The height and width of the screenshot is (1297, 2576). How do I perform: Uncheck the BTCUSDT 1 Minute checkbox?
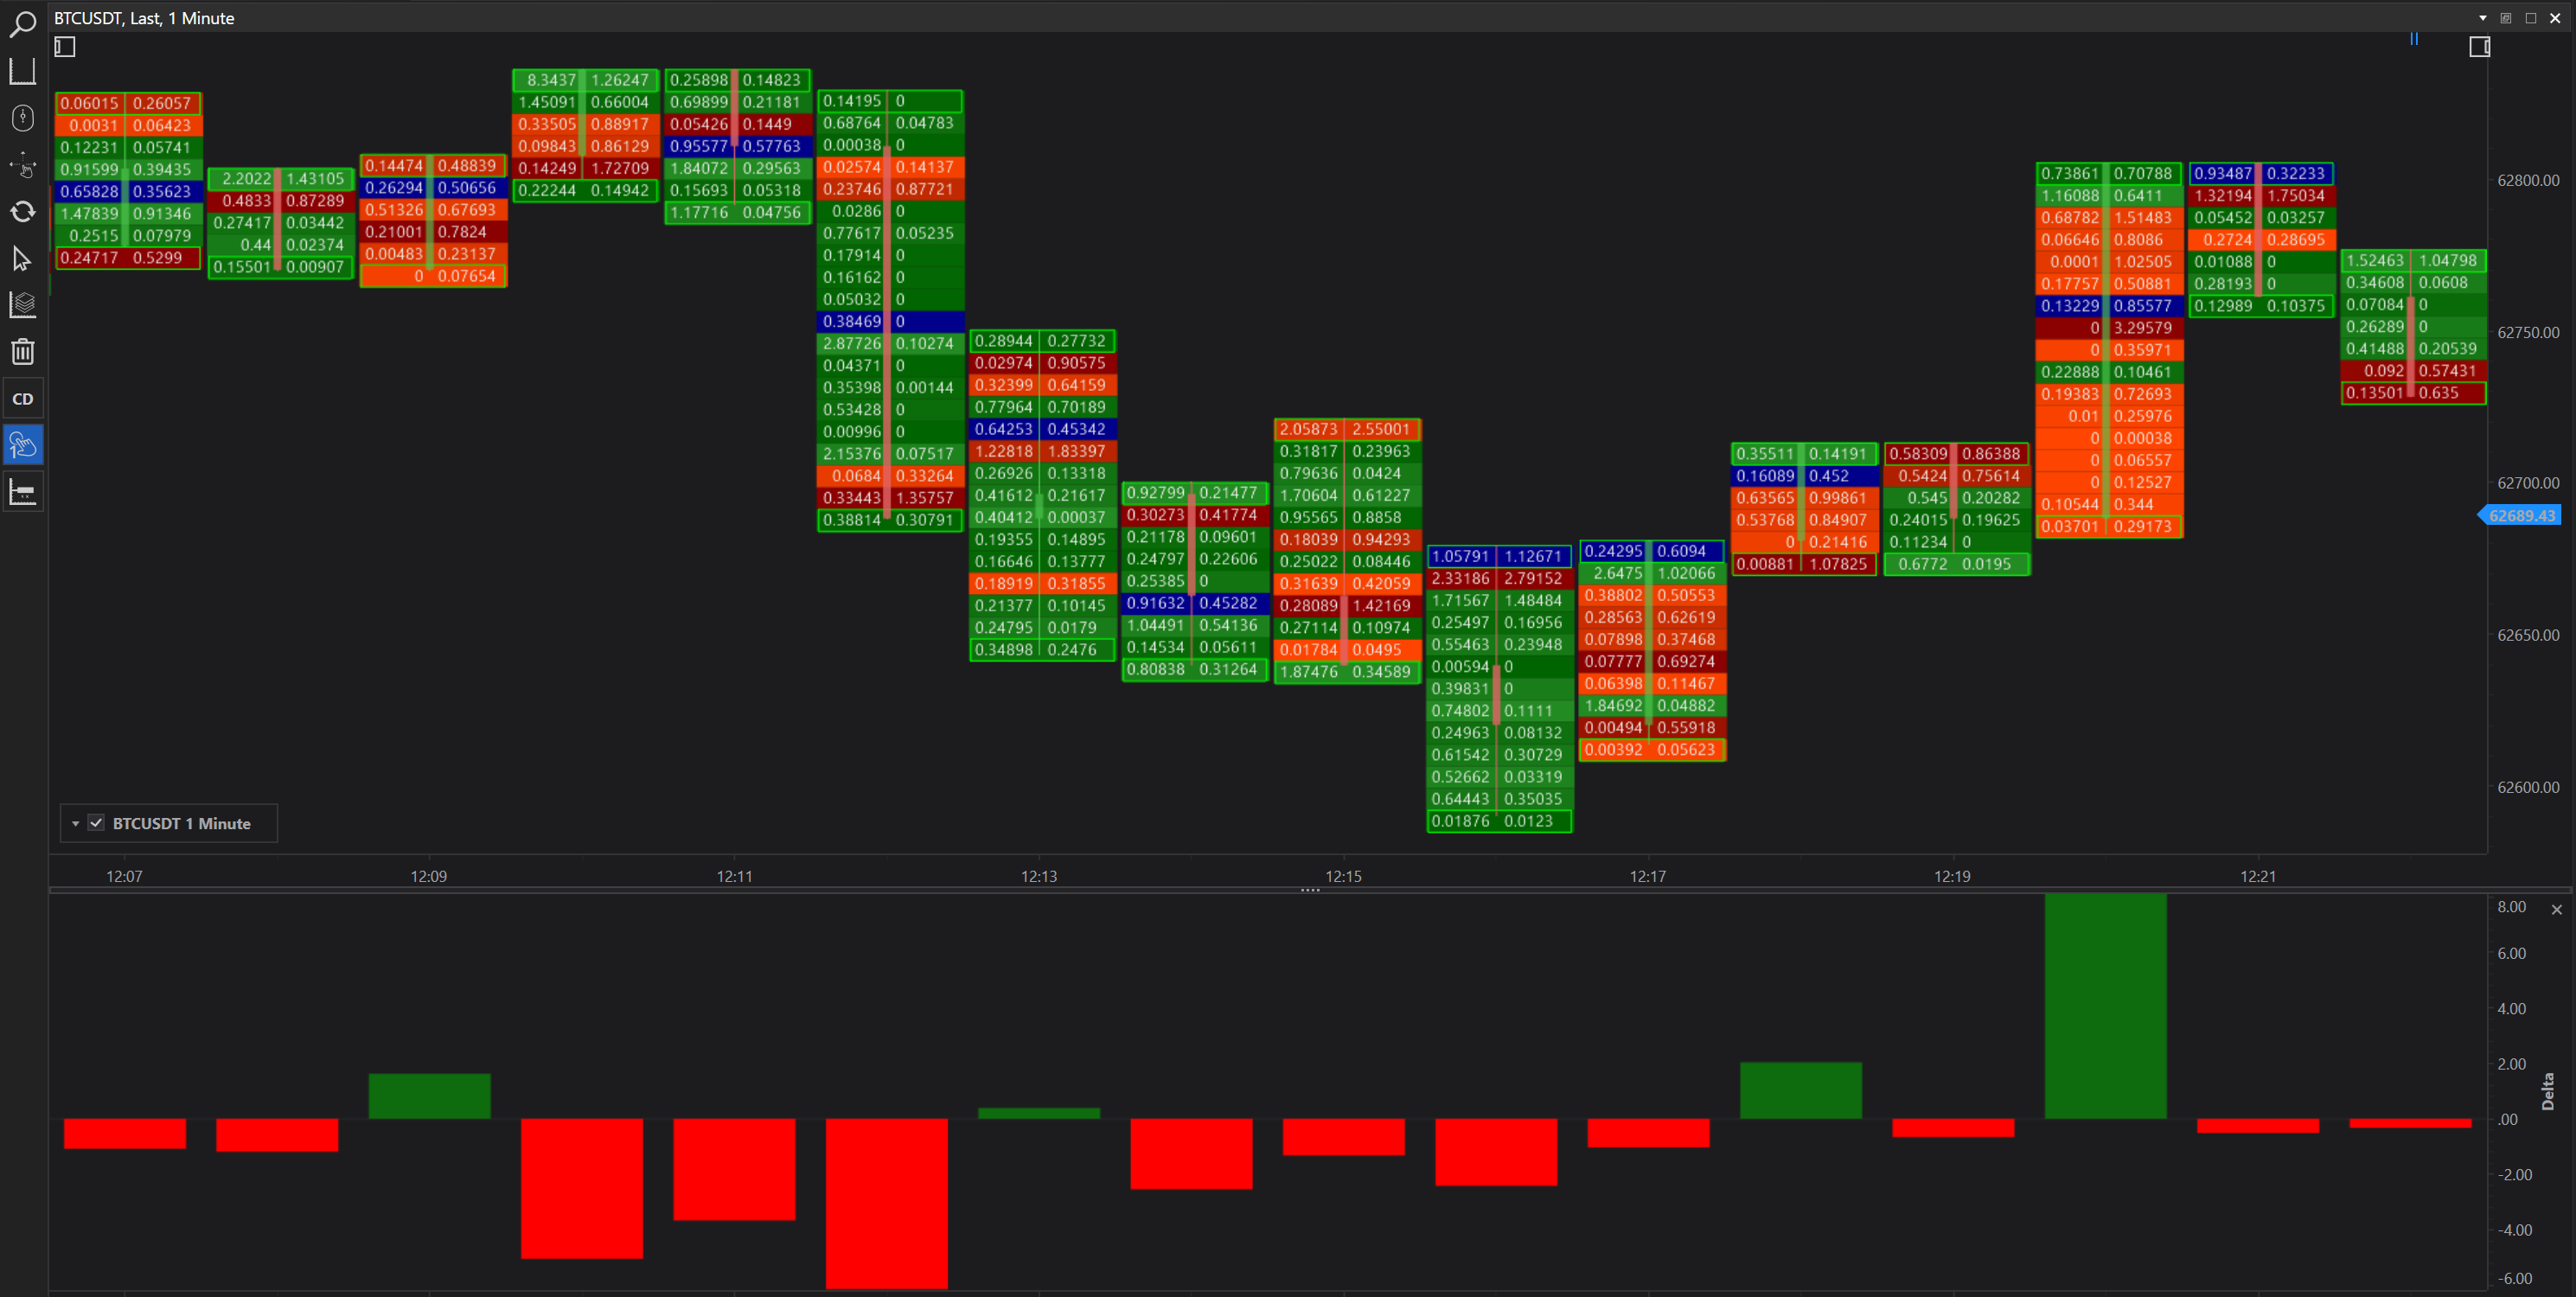click(96, 823)
